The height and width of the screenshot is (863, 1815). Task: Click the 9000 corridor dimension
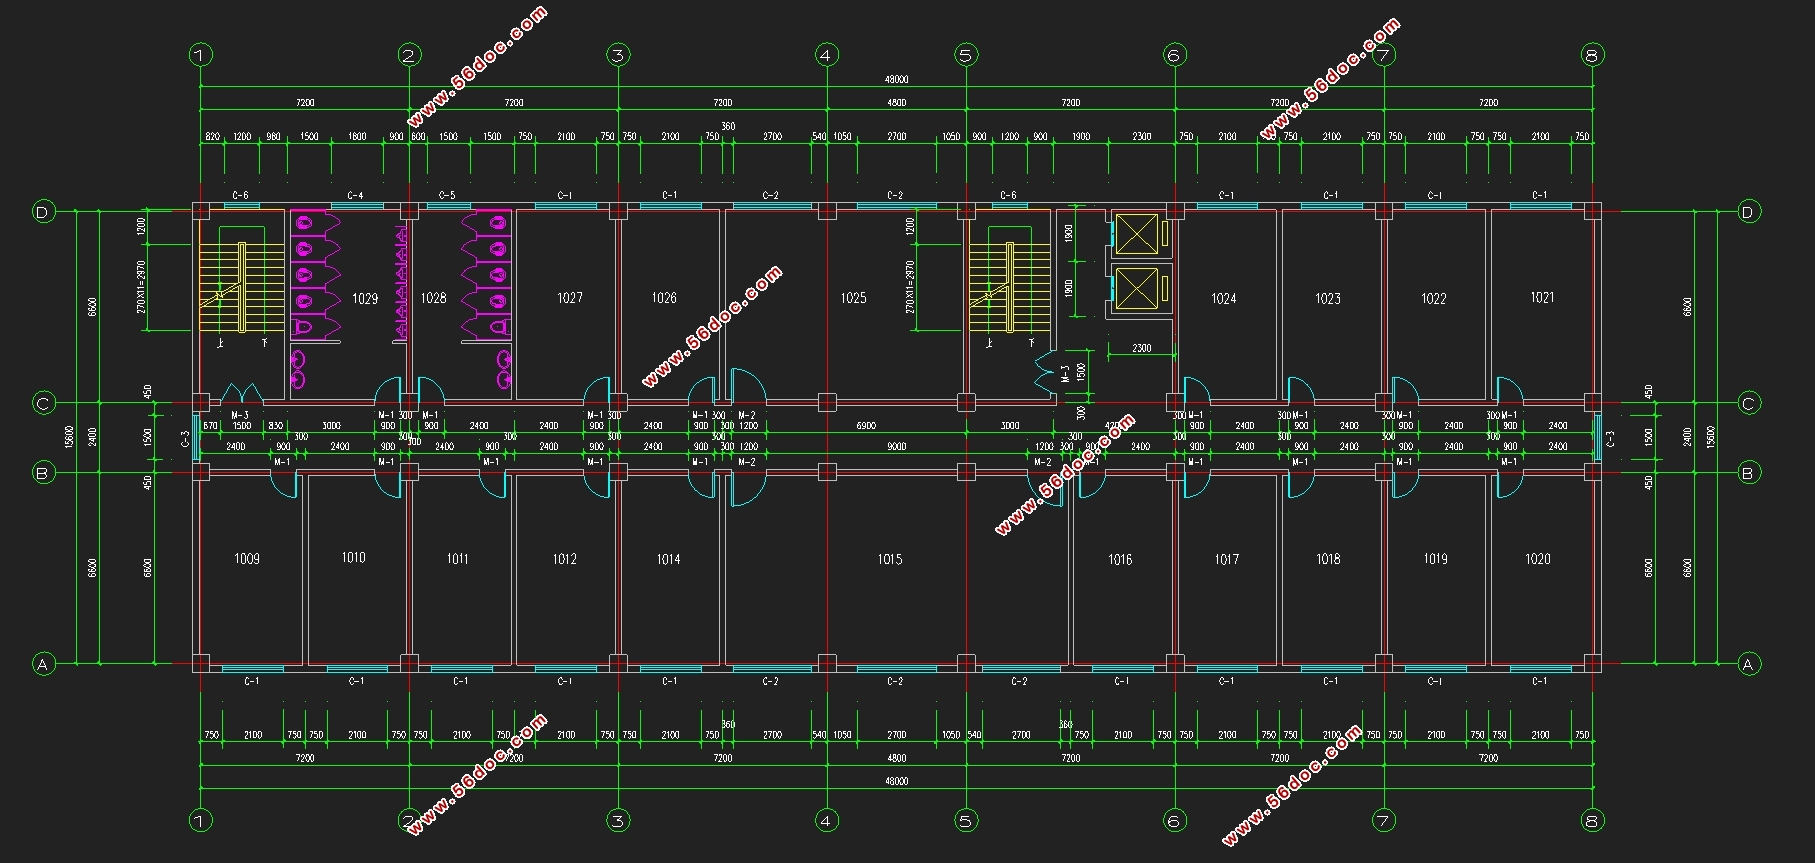[x=897, y=447]
